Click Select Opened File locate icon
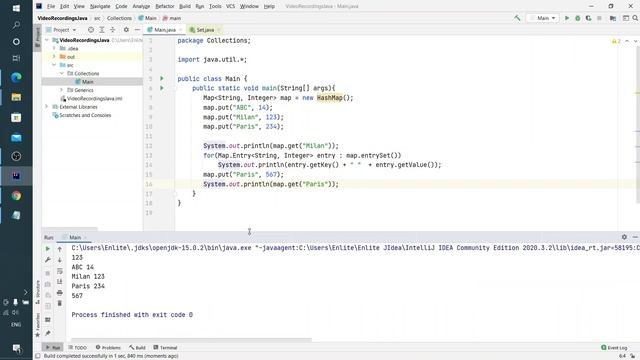 tap(91, 30)
